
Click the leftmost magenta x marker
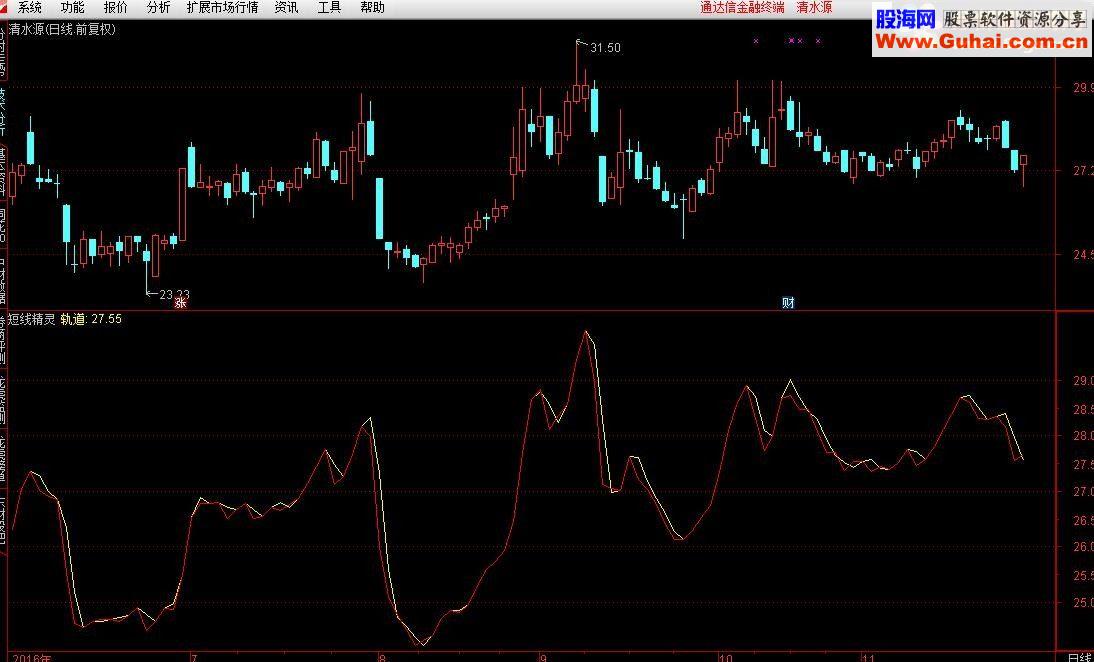[x=756, y=41]
